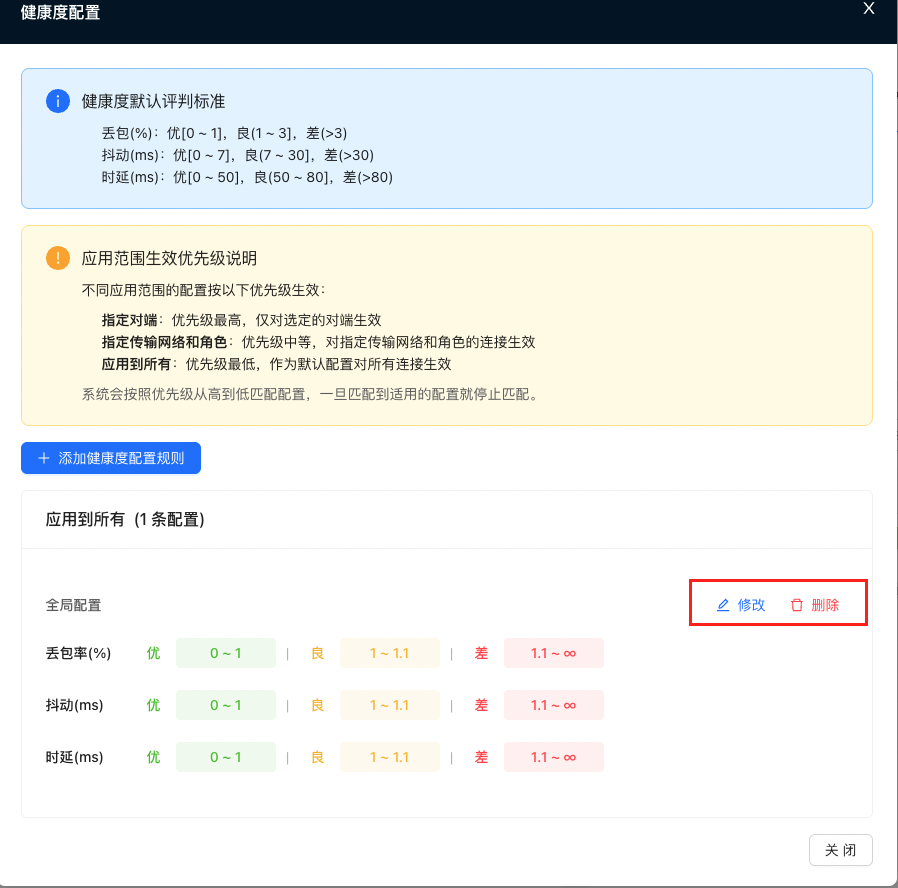
Task: Click the plus icon on the add rule button
Action: click(x=43, y=458)
